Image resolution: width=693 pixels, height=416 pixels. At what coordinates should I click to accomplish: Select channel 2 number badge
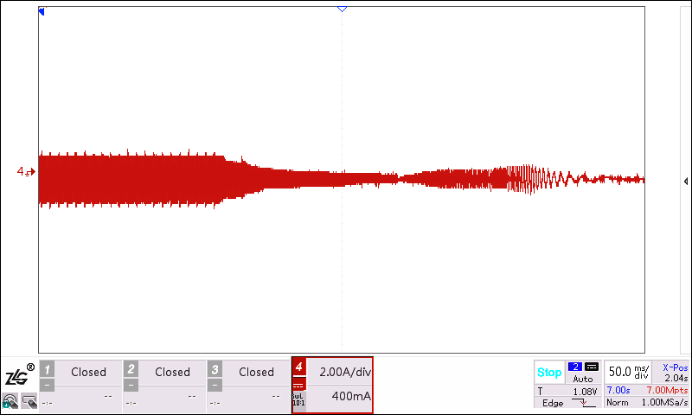coord(131,369)
